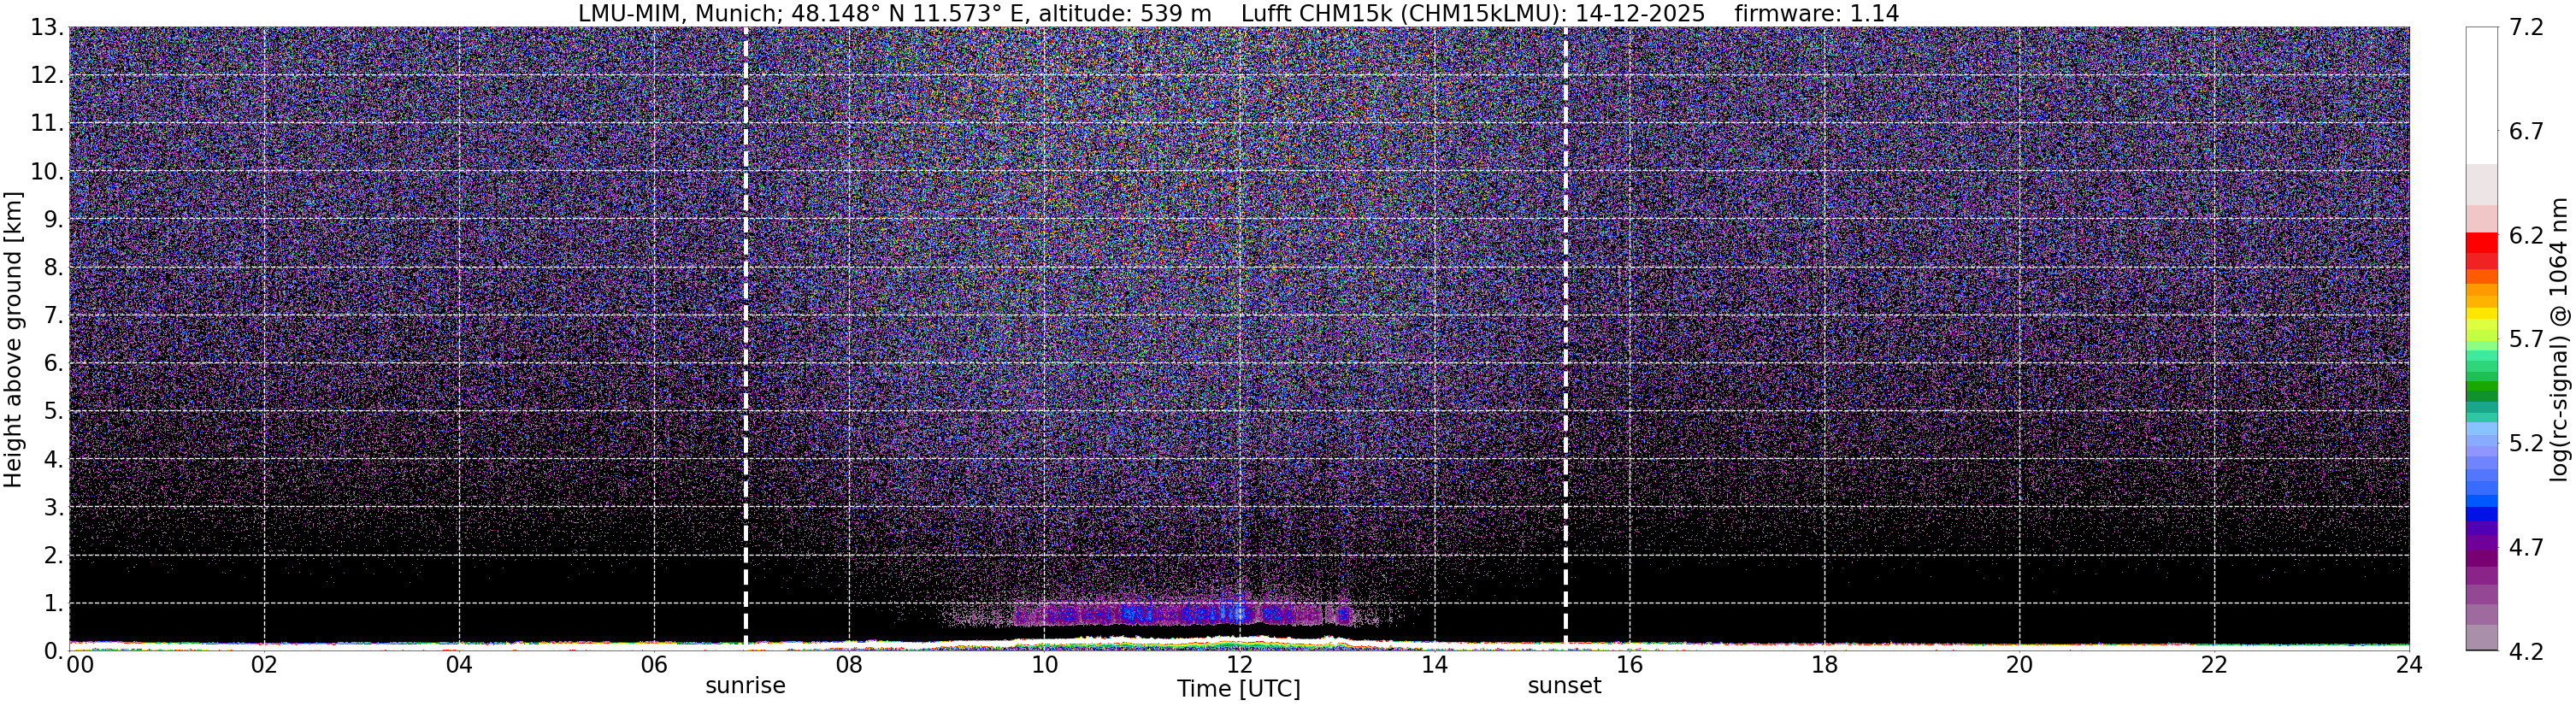Screen dimensions: 2576x706
Task: Click the 'Height above ground [km]' axis label
Action: click(13, 338)
